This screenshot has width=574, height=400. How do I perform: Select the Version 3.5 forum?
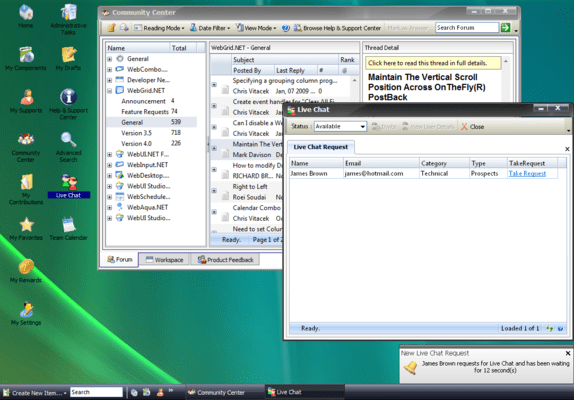point(151,133)
